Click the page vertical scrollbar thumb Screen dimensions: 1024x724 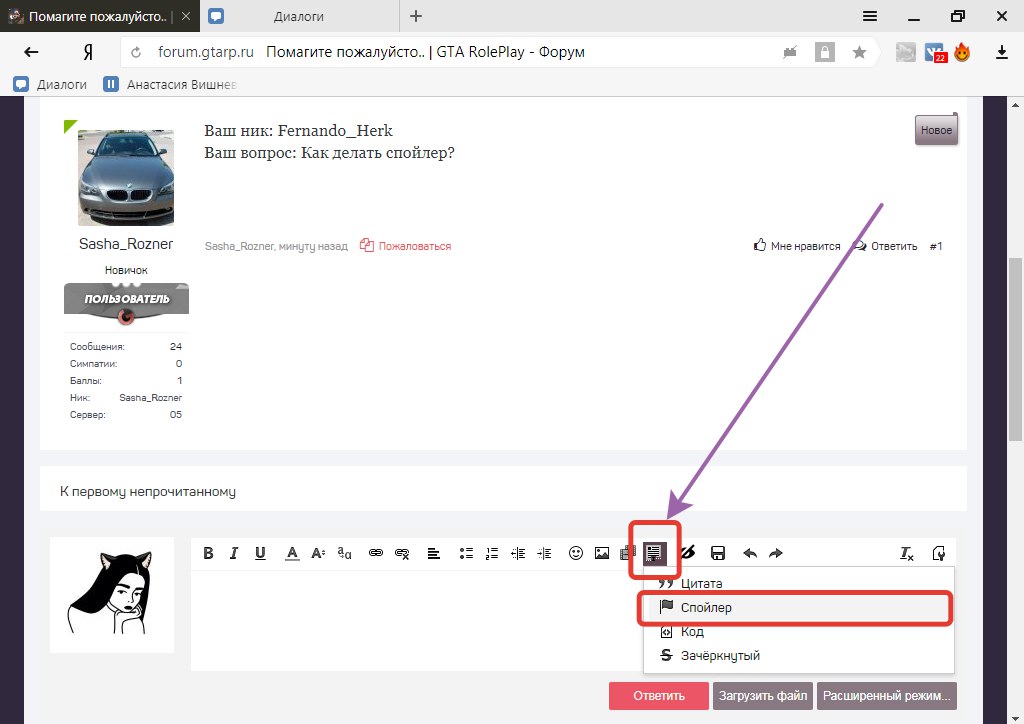(x=1016, y=349)
